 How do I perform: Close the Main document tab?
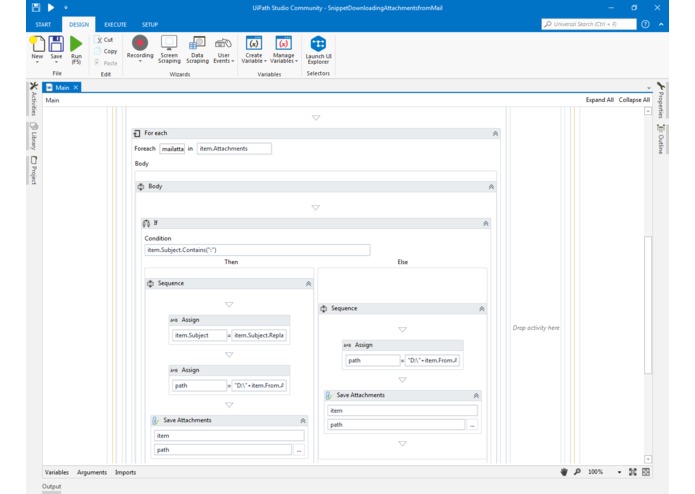pos(76,87)
